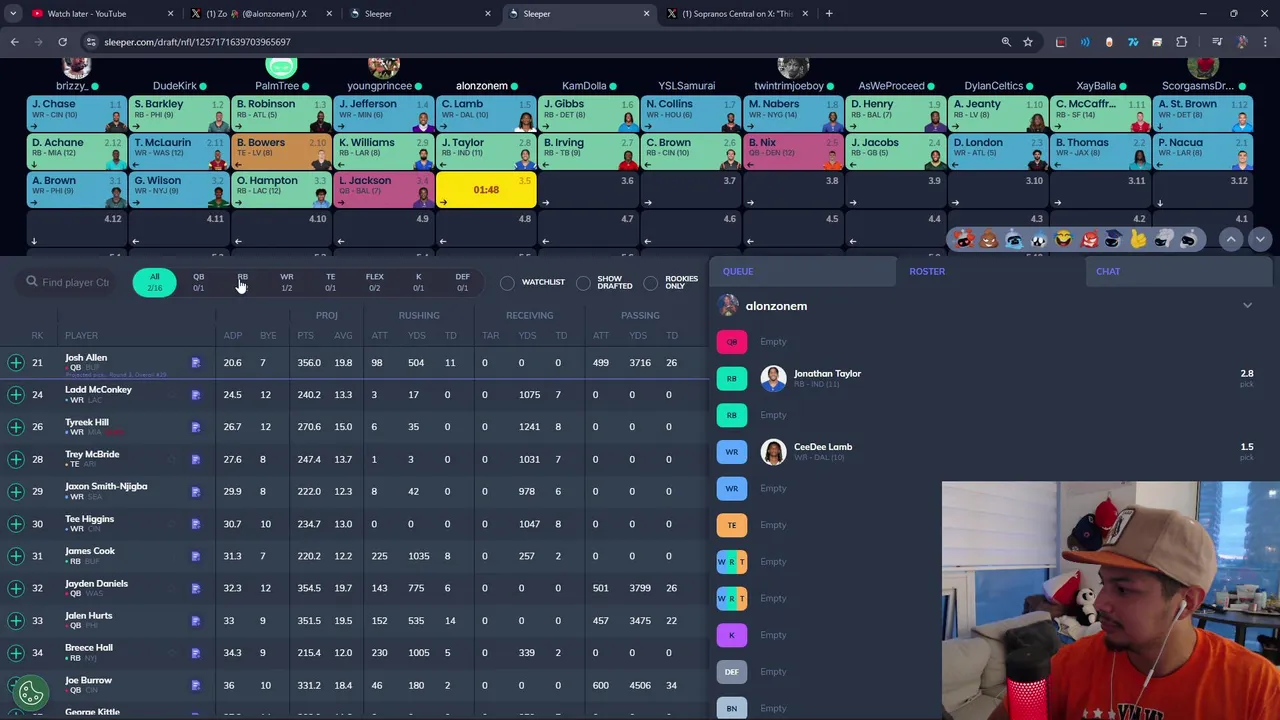Open the browser extensions puzzle icon

point(1182,42)
